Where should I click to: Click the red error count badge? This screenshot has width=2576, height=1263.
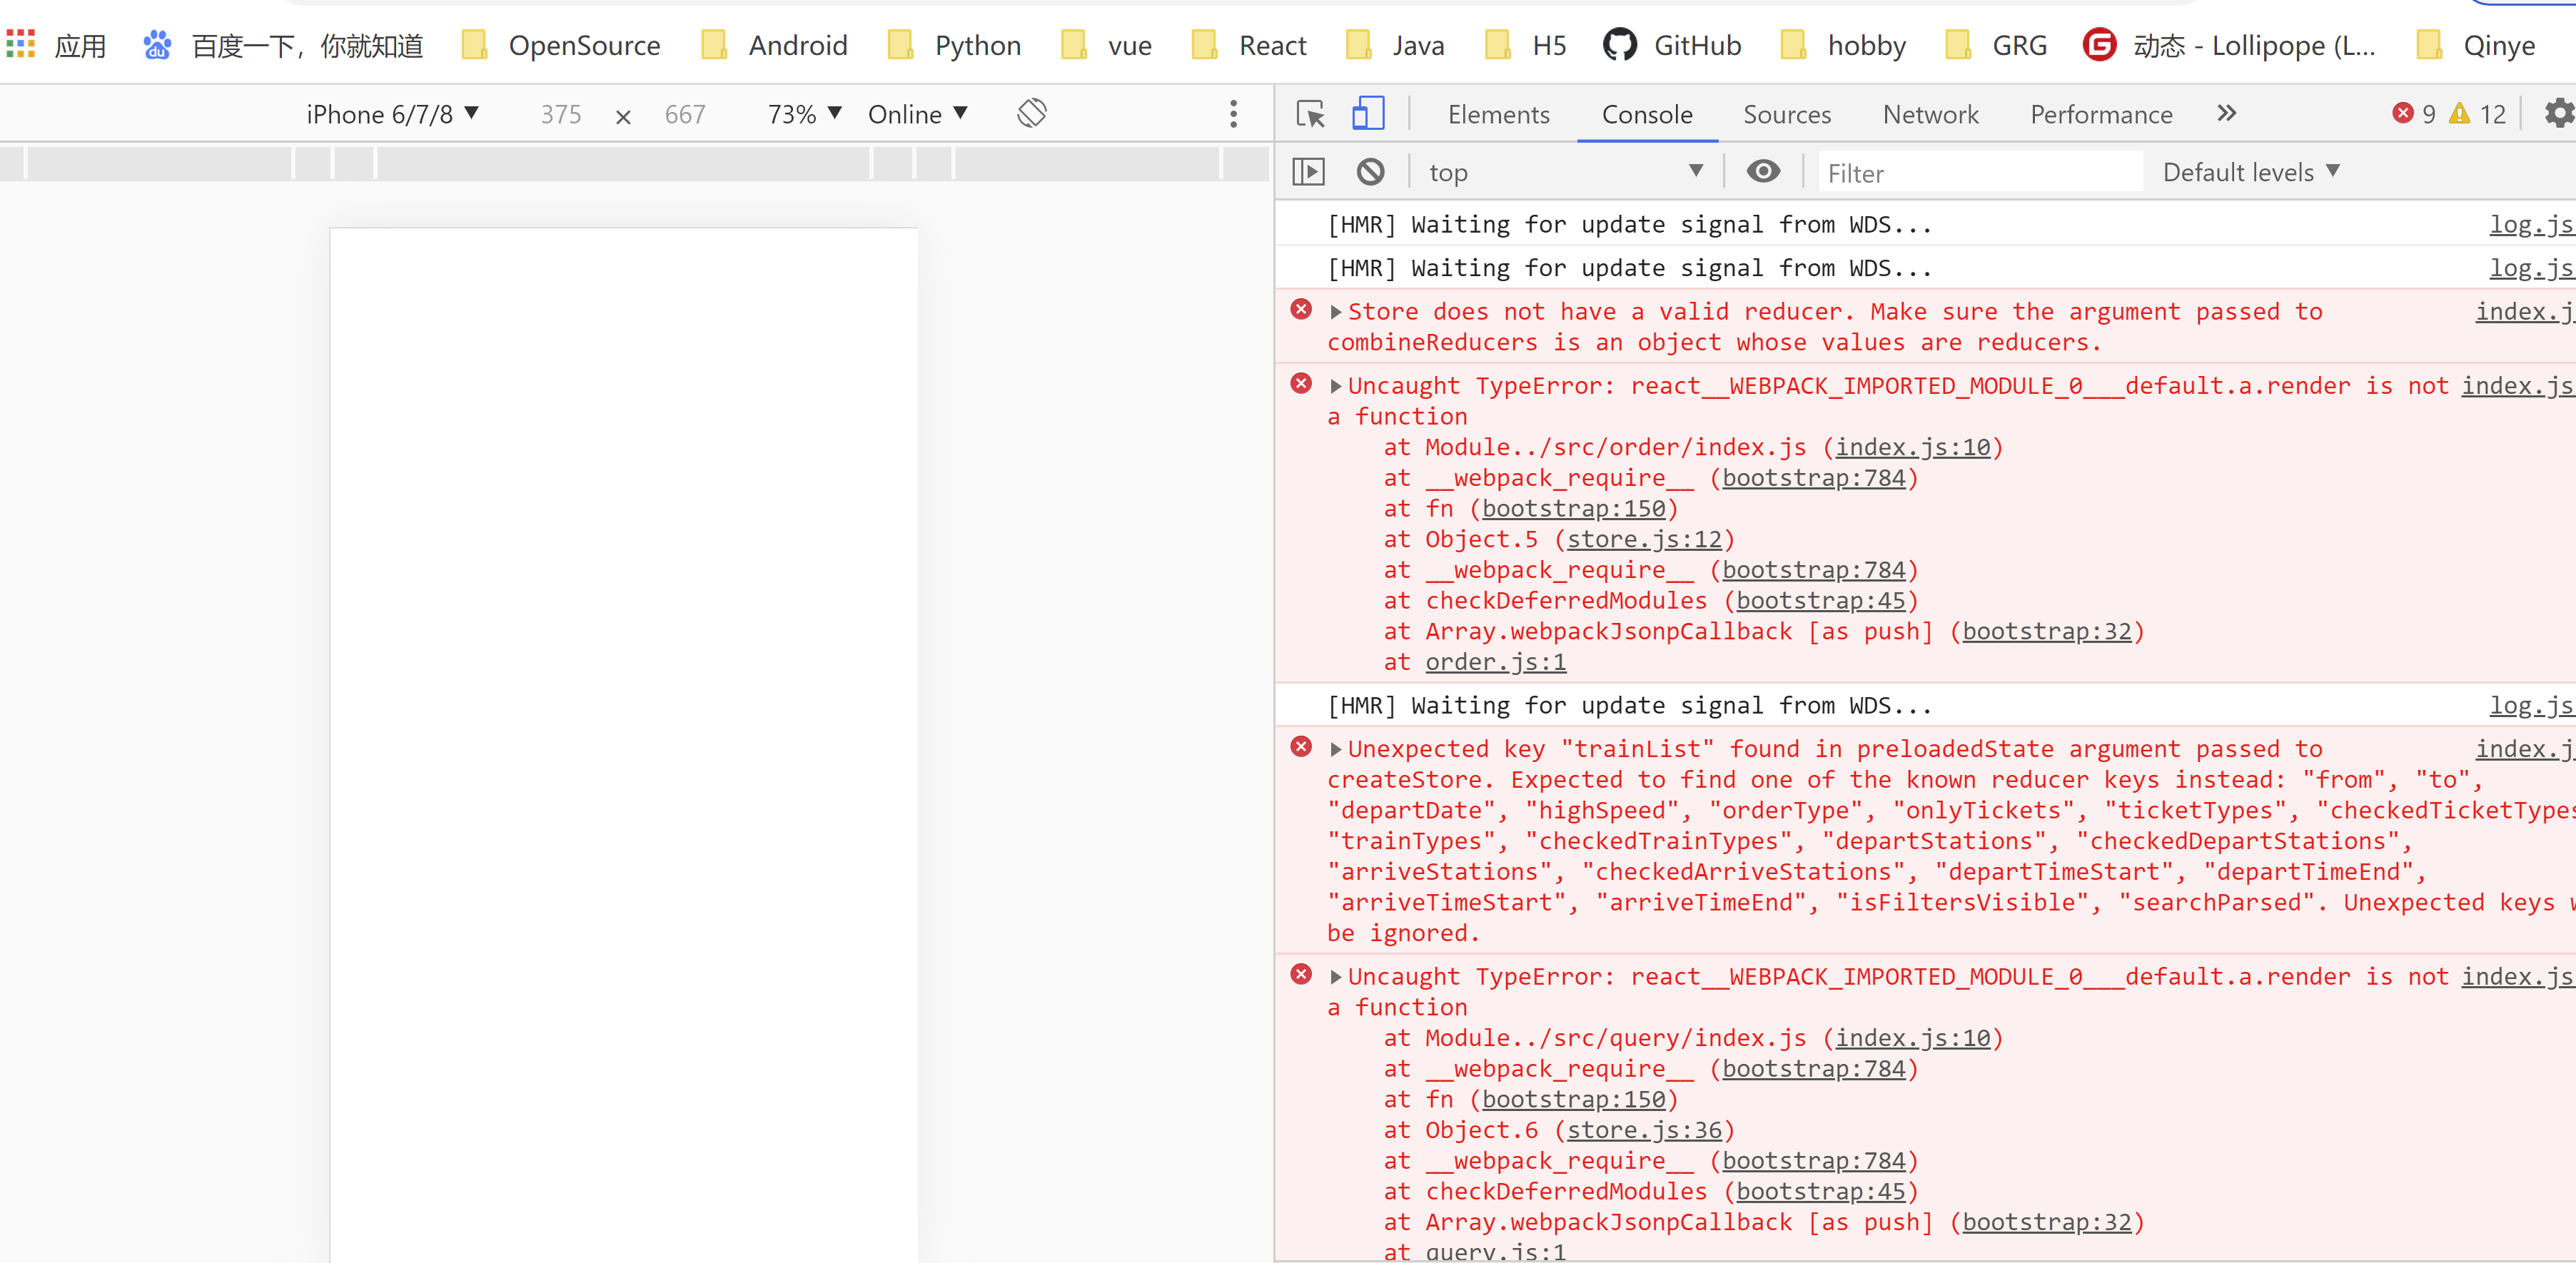[x=2413, y=114]
